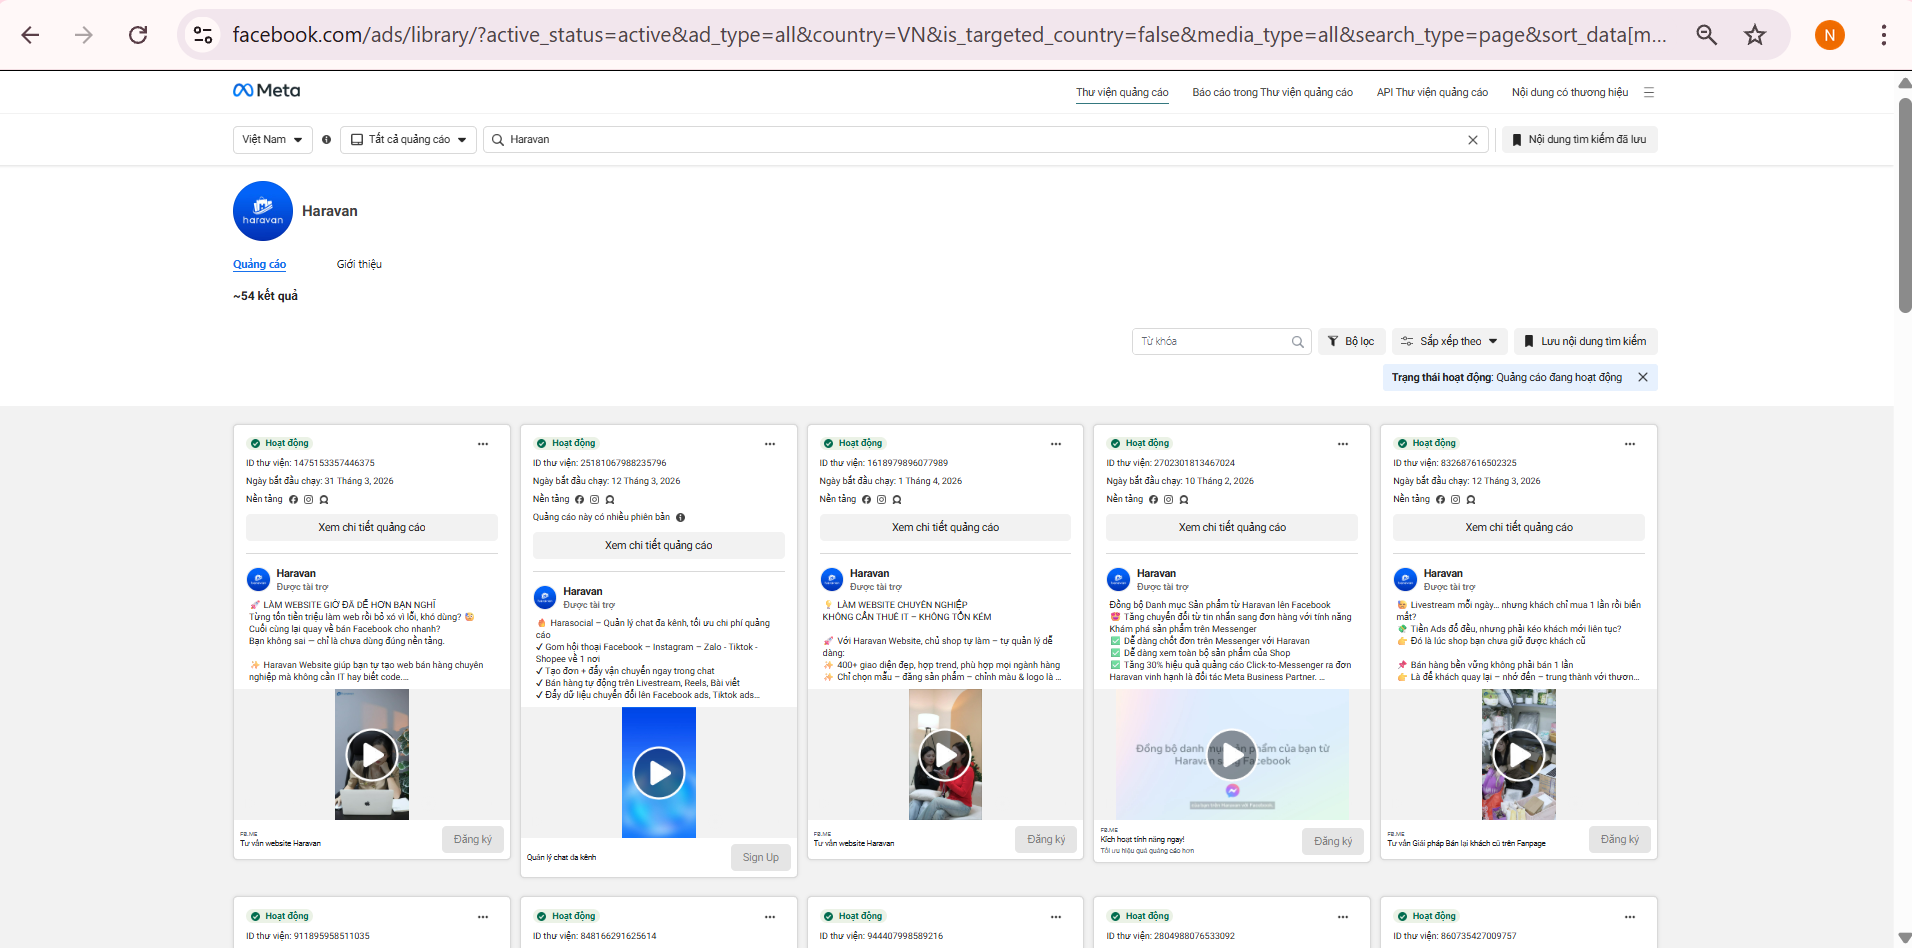1912x948 pixels.
Task: Remove Trạng thái hoạt động filter chip
Action: point(1643,377)
